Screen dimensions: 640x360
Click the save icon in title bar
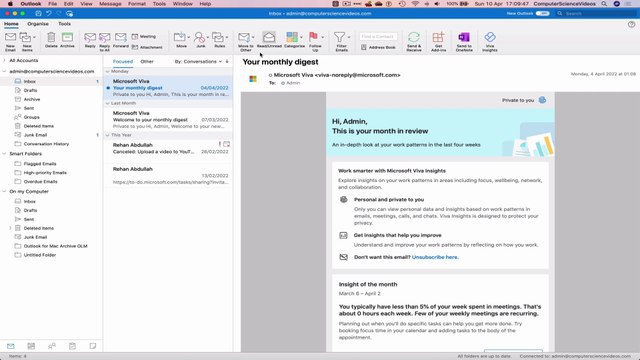38,13
